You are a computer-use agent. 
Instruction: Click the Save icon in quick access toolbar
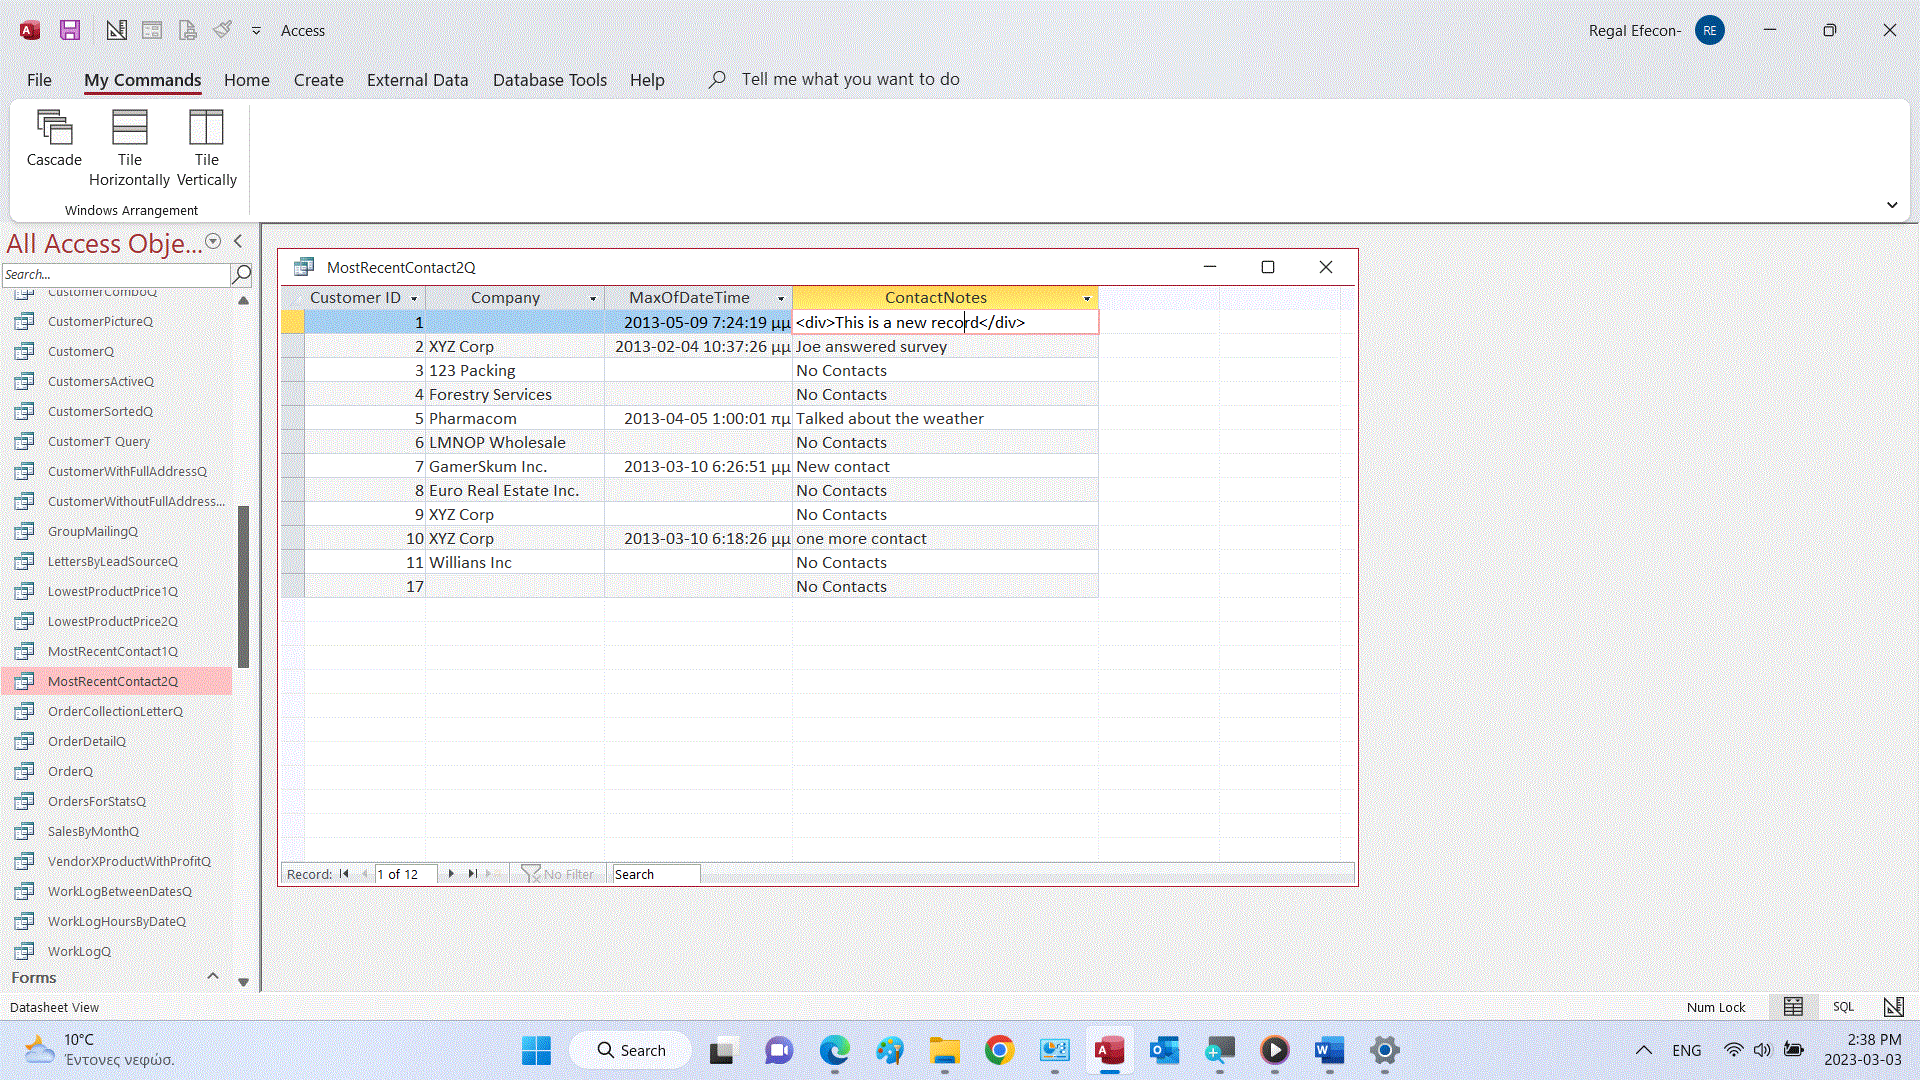coord(69,30)
